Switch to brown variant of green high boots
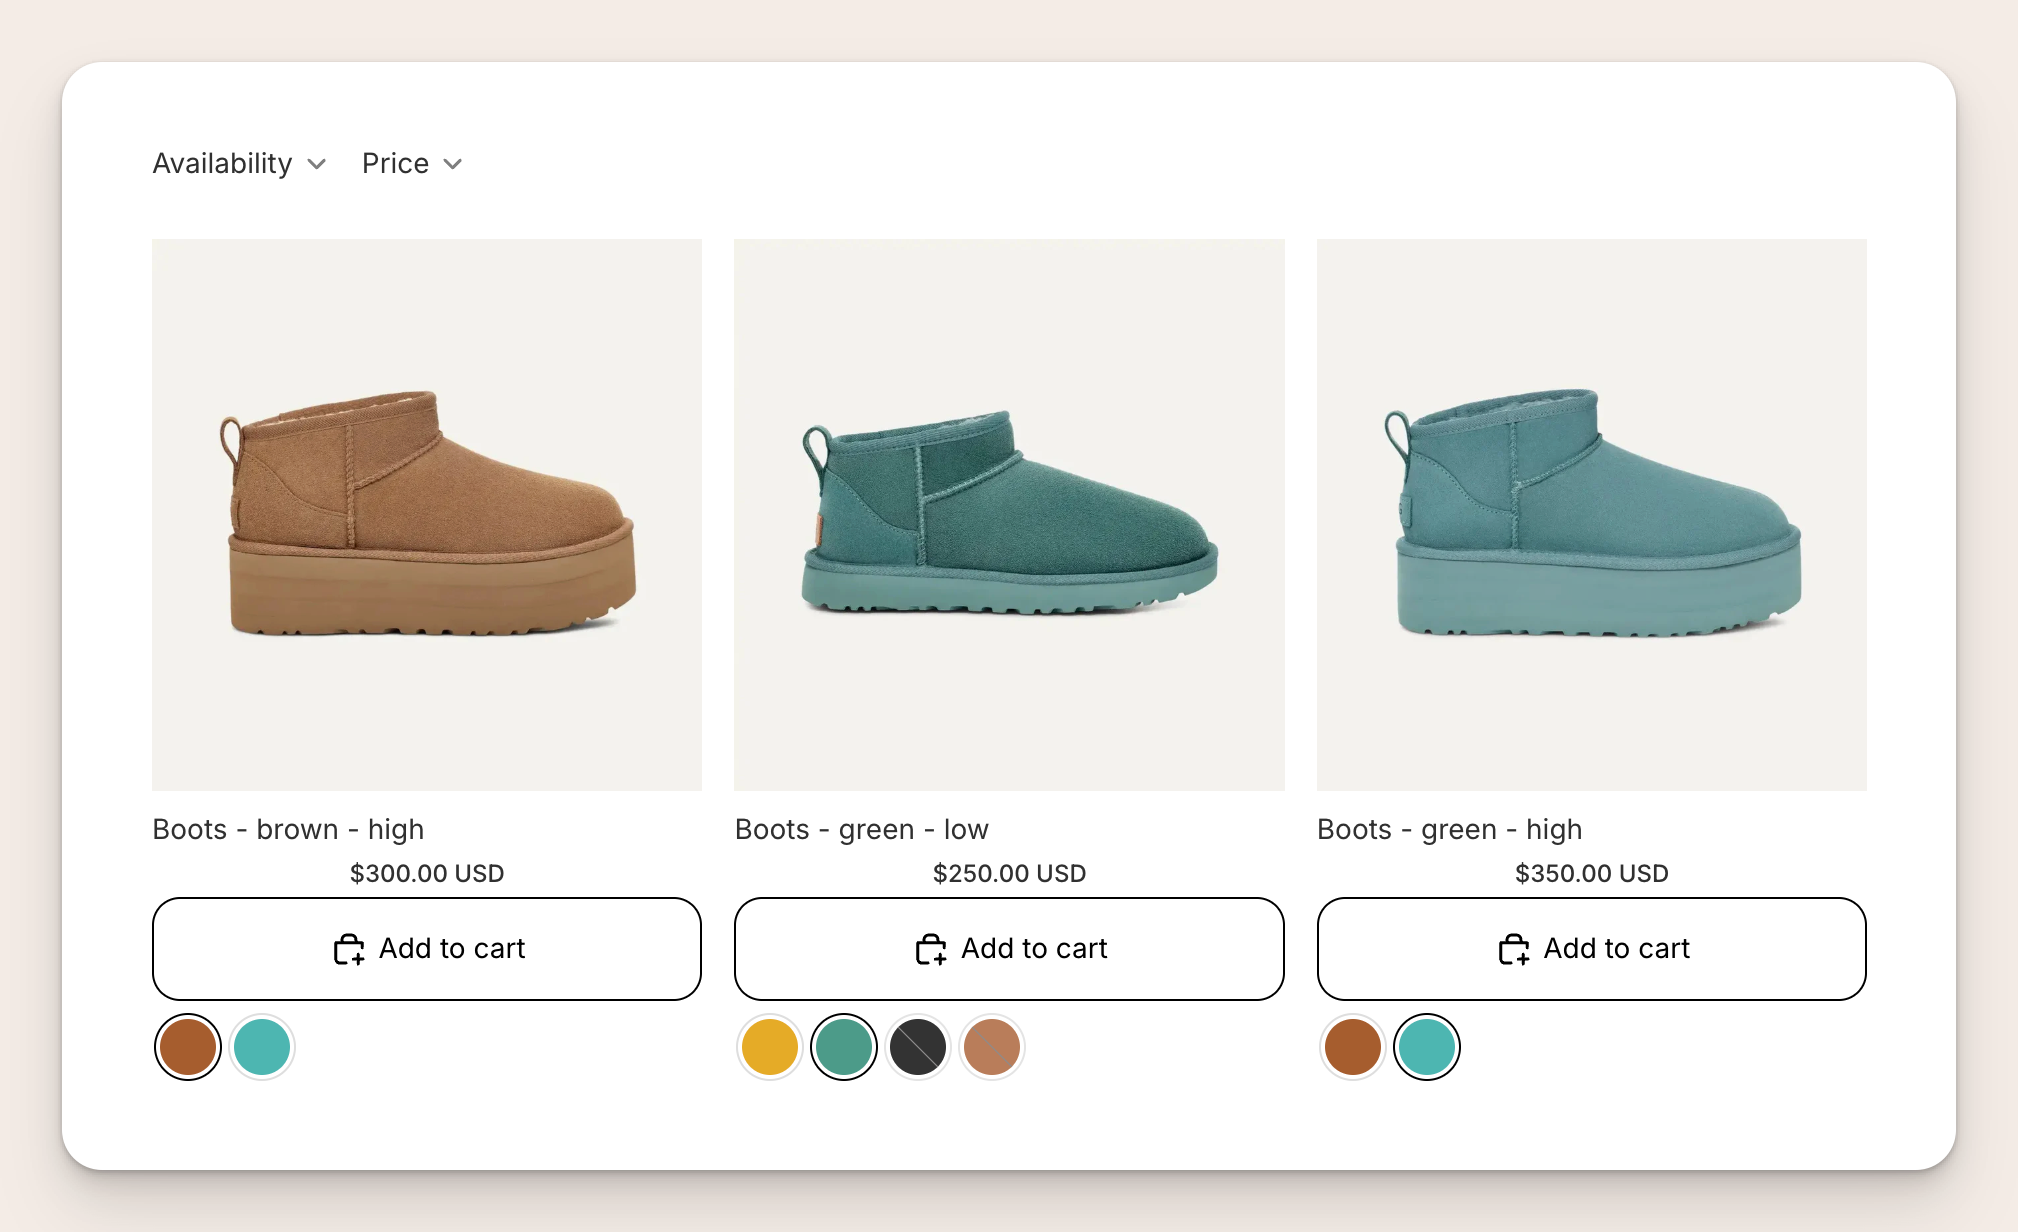The height and width of the screenshot is (1232, 2018). (x=1351, y=1046)
